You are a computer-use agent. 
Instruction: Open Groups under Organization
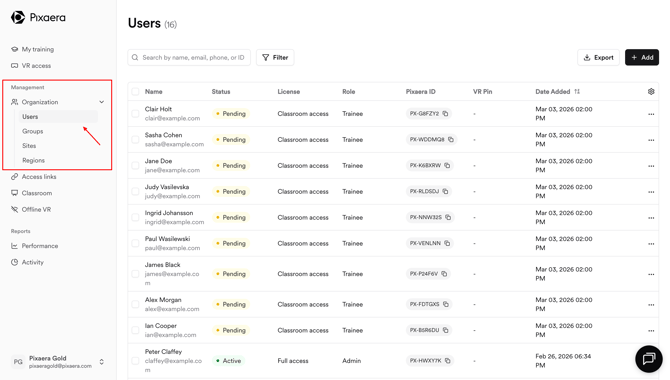pyautogui.click(x=32, y=131)
